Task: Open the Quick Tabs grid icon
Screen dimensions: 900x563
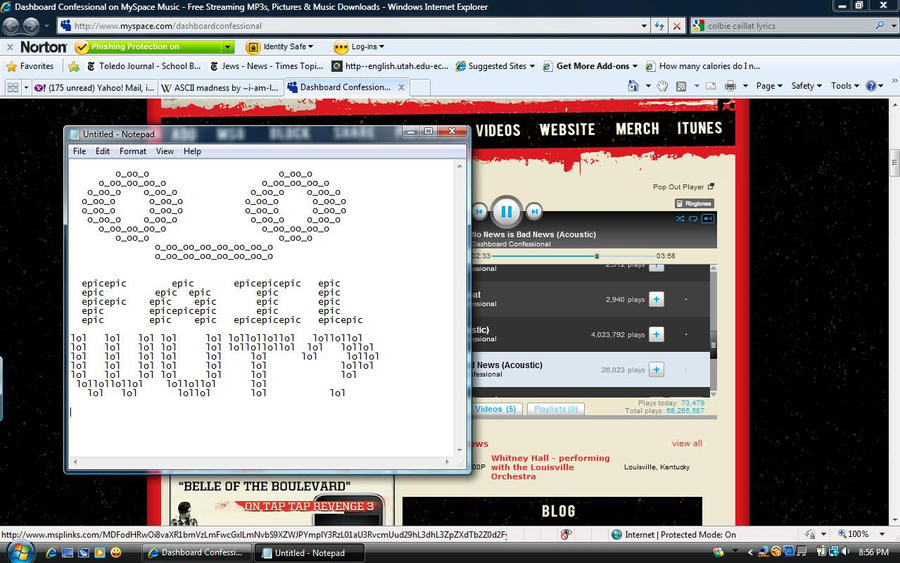Action: [12, 87]
